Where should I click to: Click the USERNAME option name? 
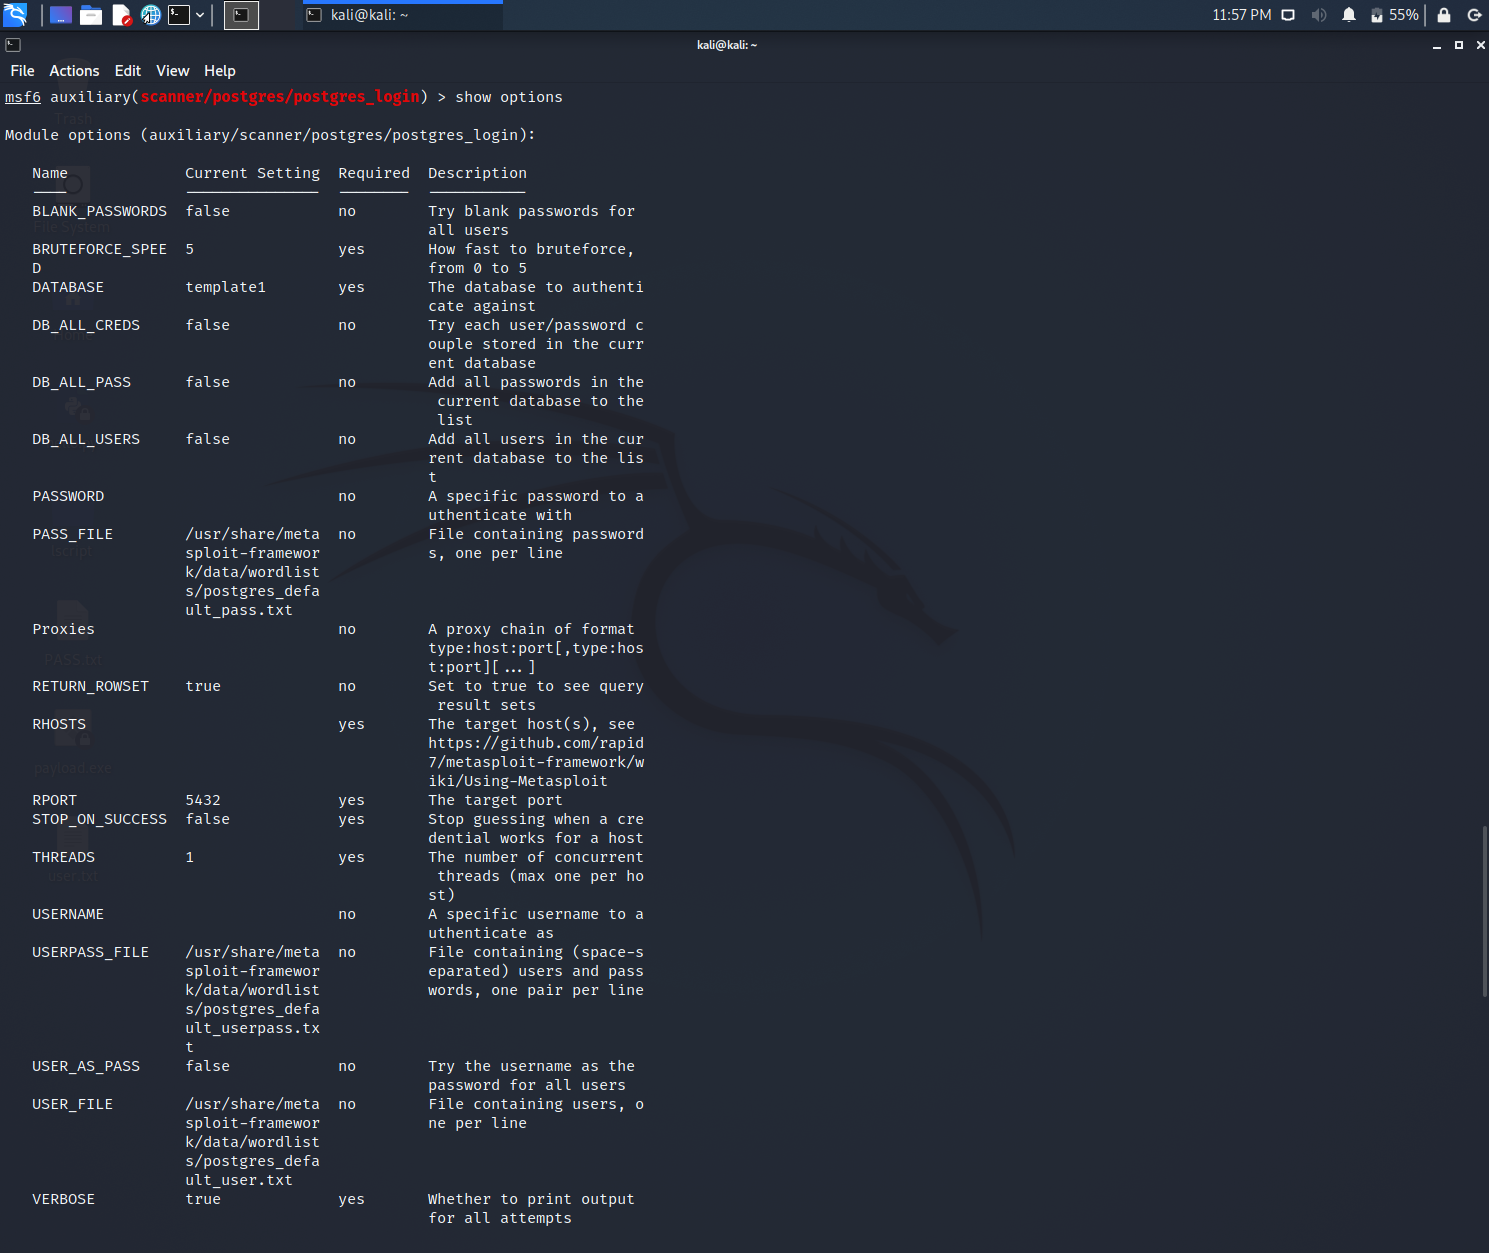click(68, 914)
